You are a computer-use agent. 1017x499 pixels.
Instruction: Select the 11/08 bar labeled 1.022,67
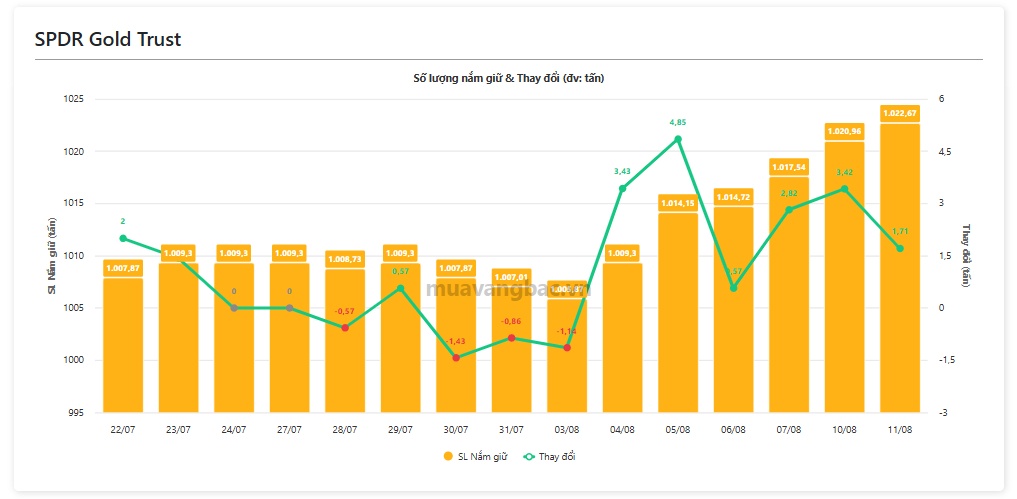[x=900, y=268]
